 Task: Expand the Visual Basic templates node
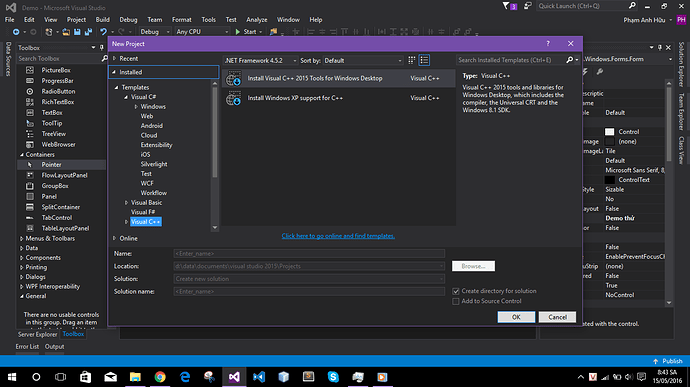(126, 203)
